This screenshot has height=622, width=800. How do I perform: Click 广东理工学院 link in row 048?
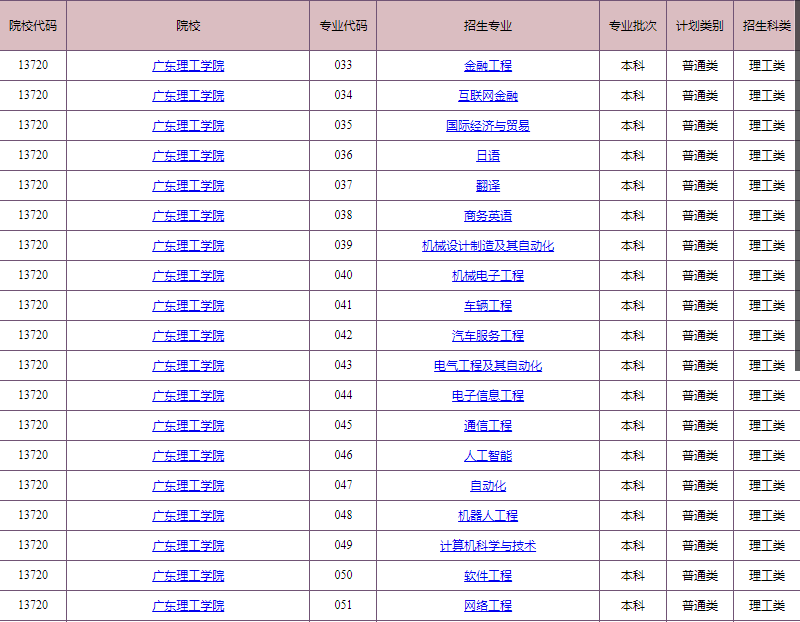188,516
